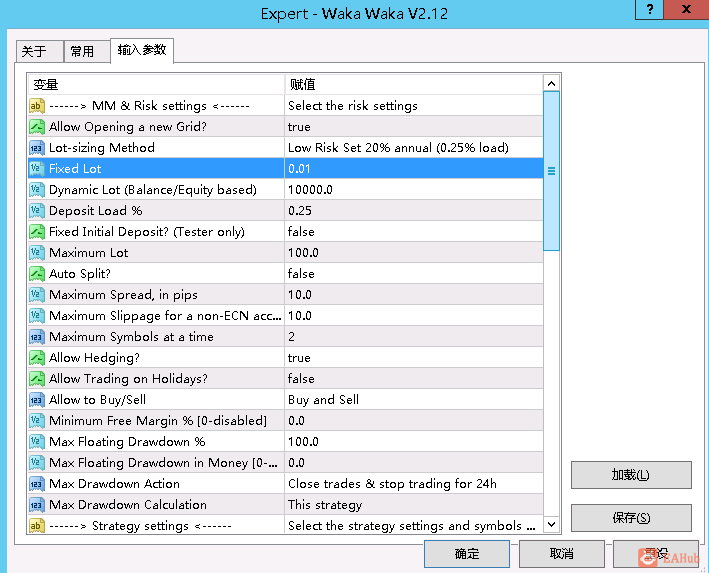Click the boolean icon beside Allow Trading on Holidays?
Screen dimensions: 709x573
[37, 379]
